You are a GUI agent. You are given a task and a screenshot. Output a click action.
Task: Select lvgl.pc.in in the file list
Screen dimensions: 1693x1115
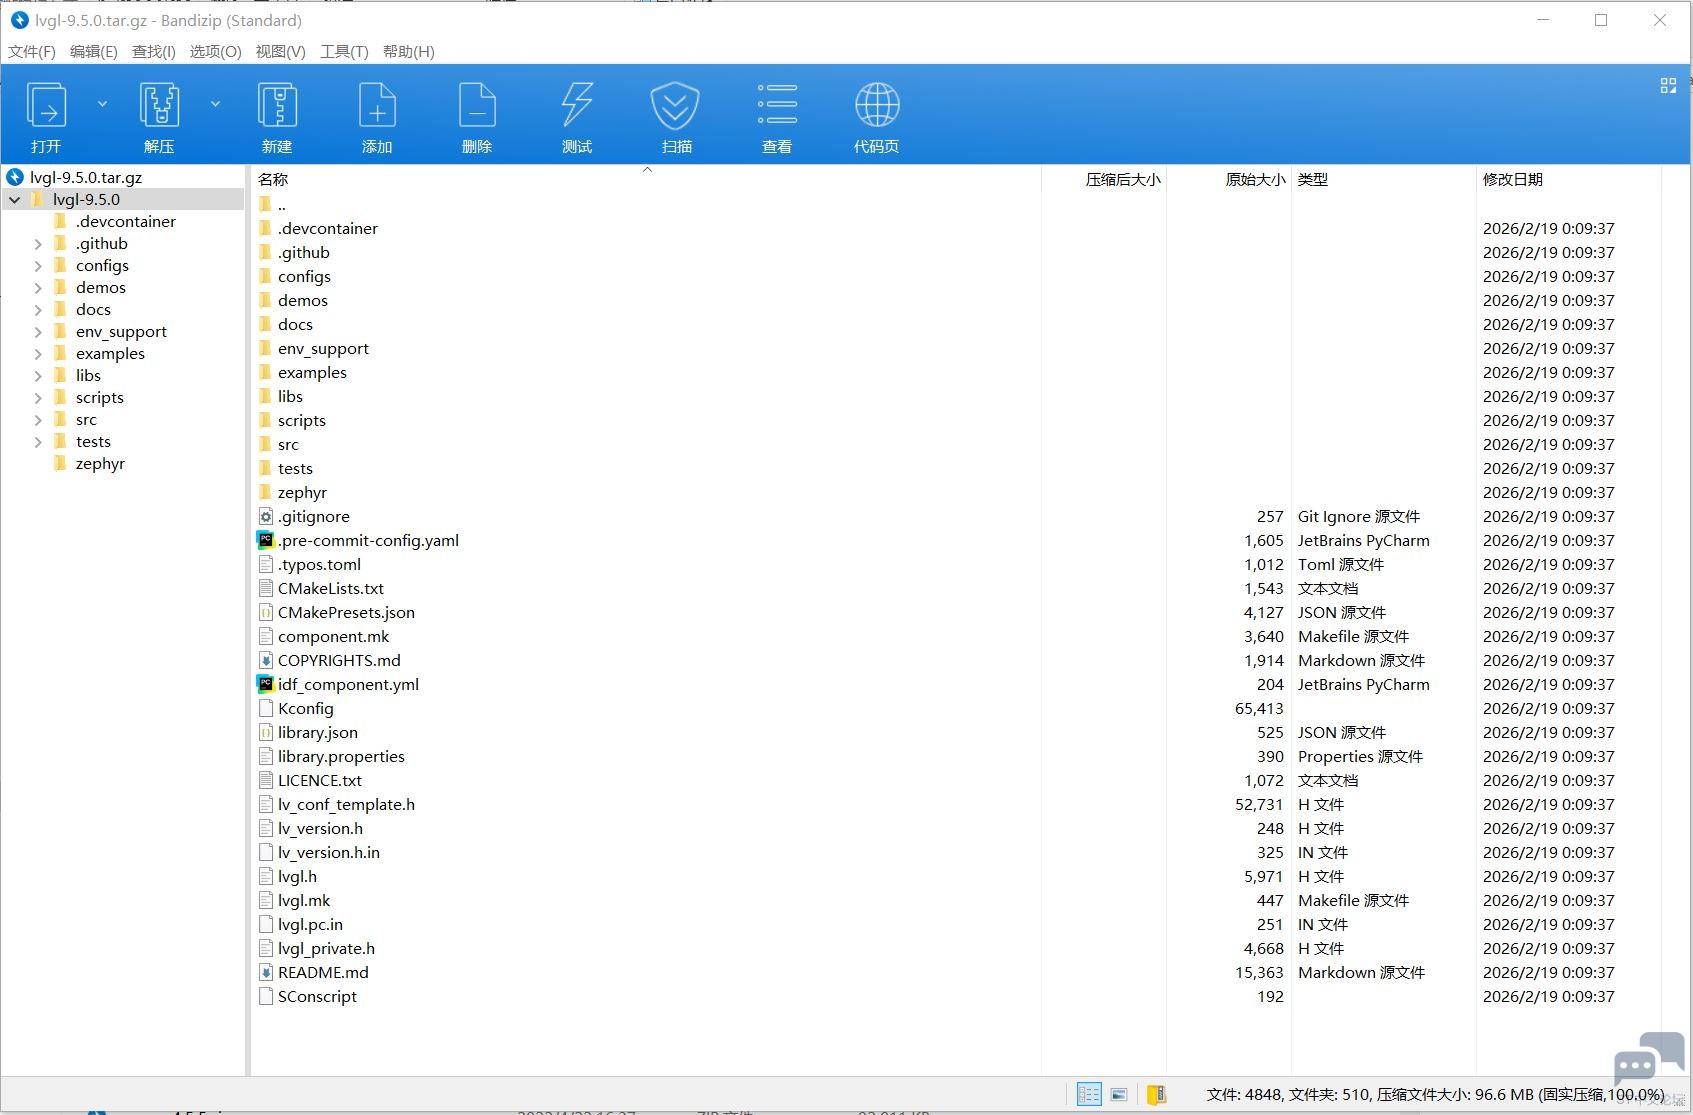[310, 925]
